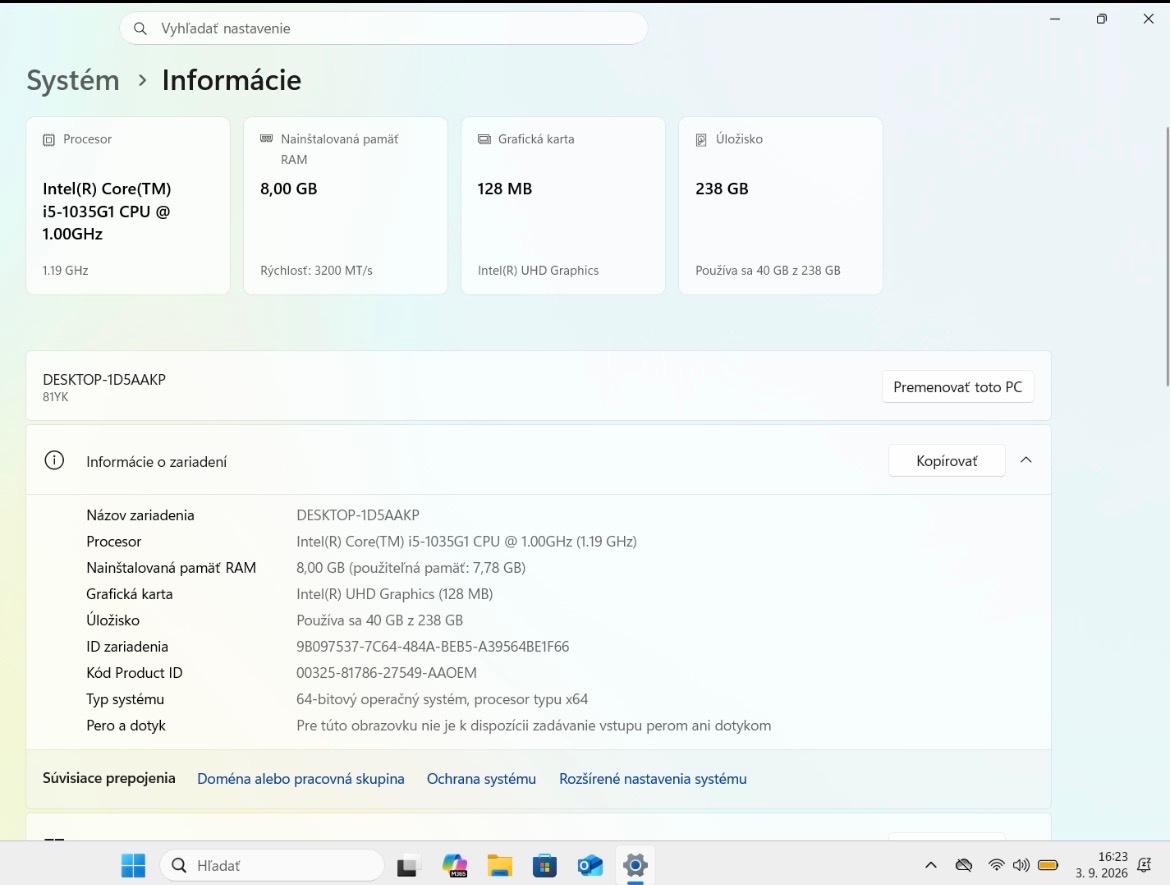Click the Kopírovať button
This screenshot has width=1170, height=885.
click(947, 461)
